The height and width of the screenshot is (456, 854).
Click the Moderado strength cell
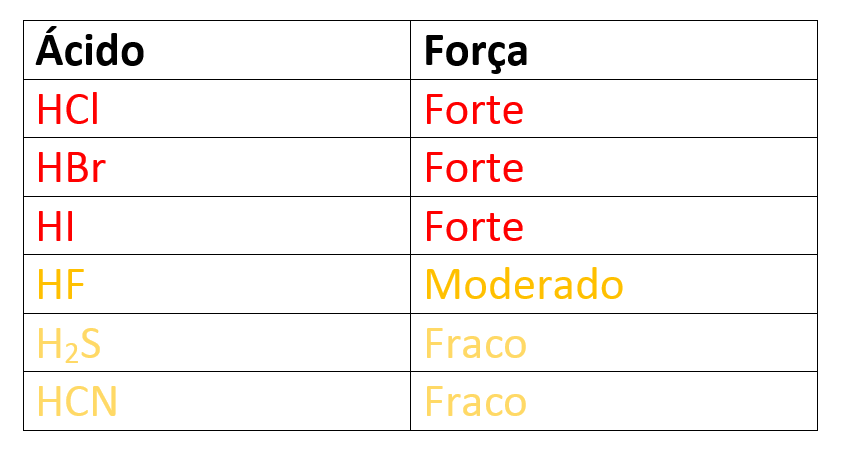524,285
